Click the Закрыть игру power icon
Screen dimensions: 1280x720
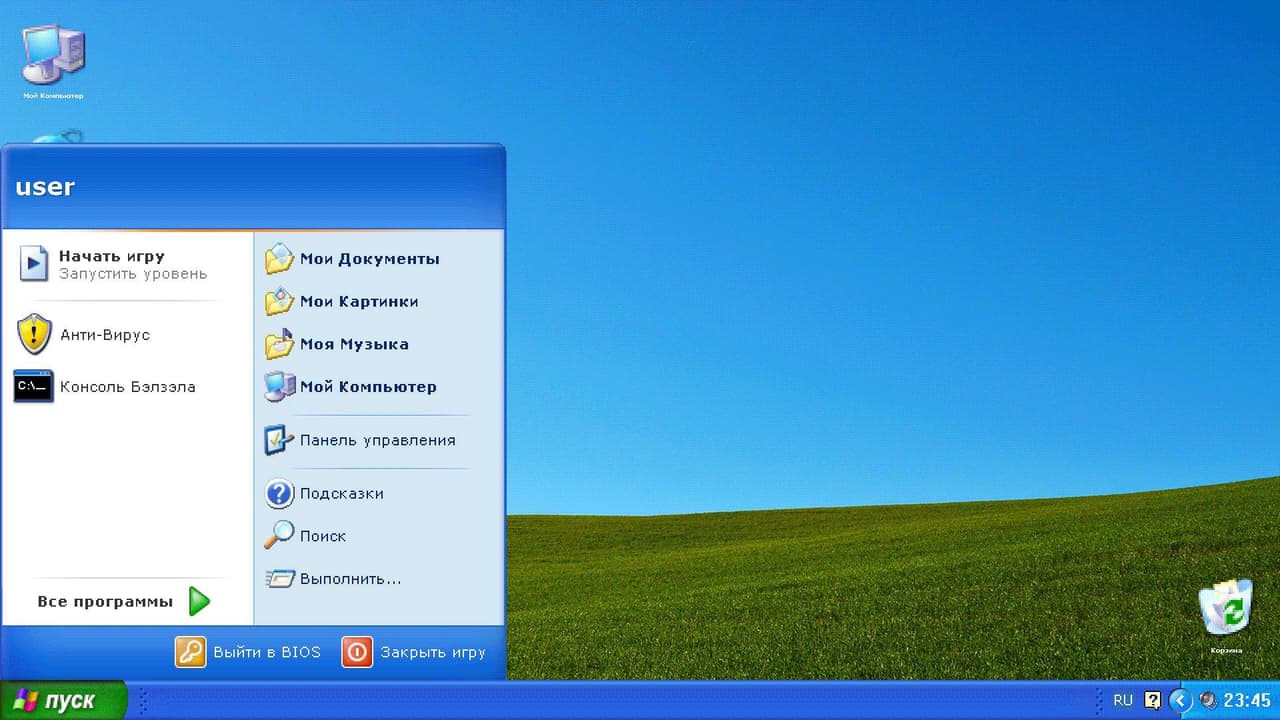pyautogui.click(x=357, y=652)
